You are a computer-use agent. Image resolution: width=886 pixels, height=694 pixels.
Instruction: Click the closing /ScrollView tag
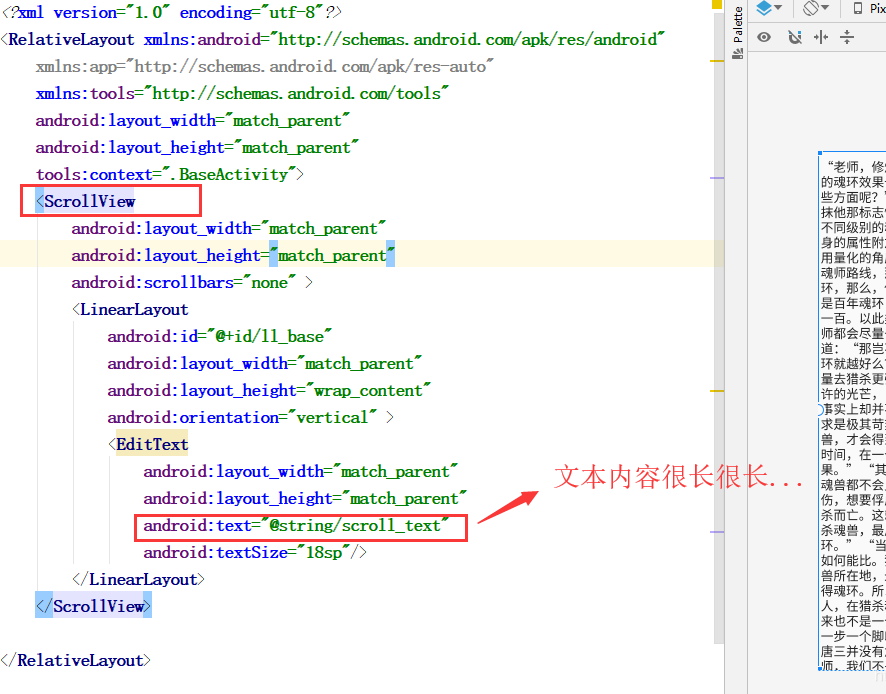93,606
